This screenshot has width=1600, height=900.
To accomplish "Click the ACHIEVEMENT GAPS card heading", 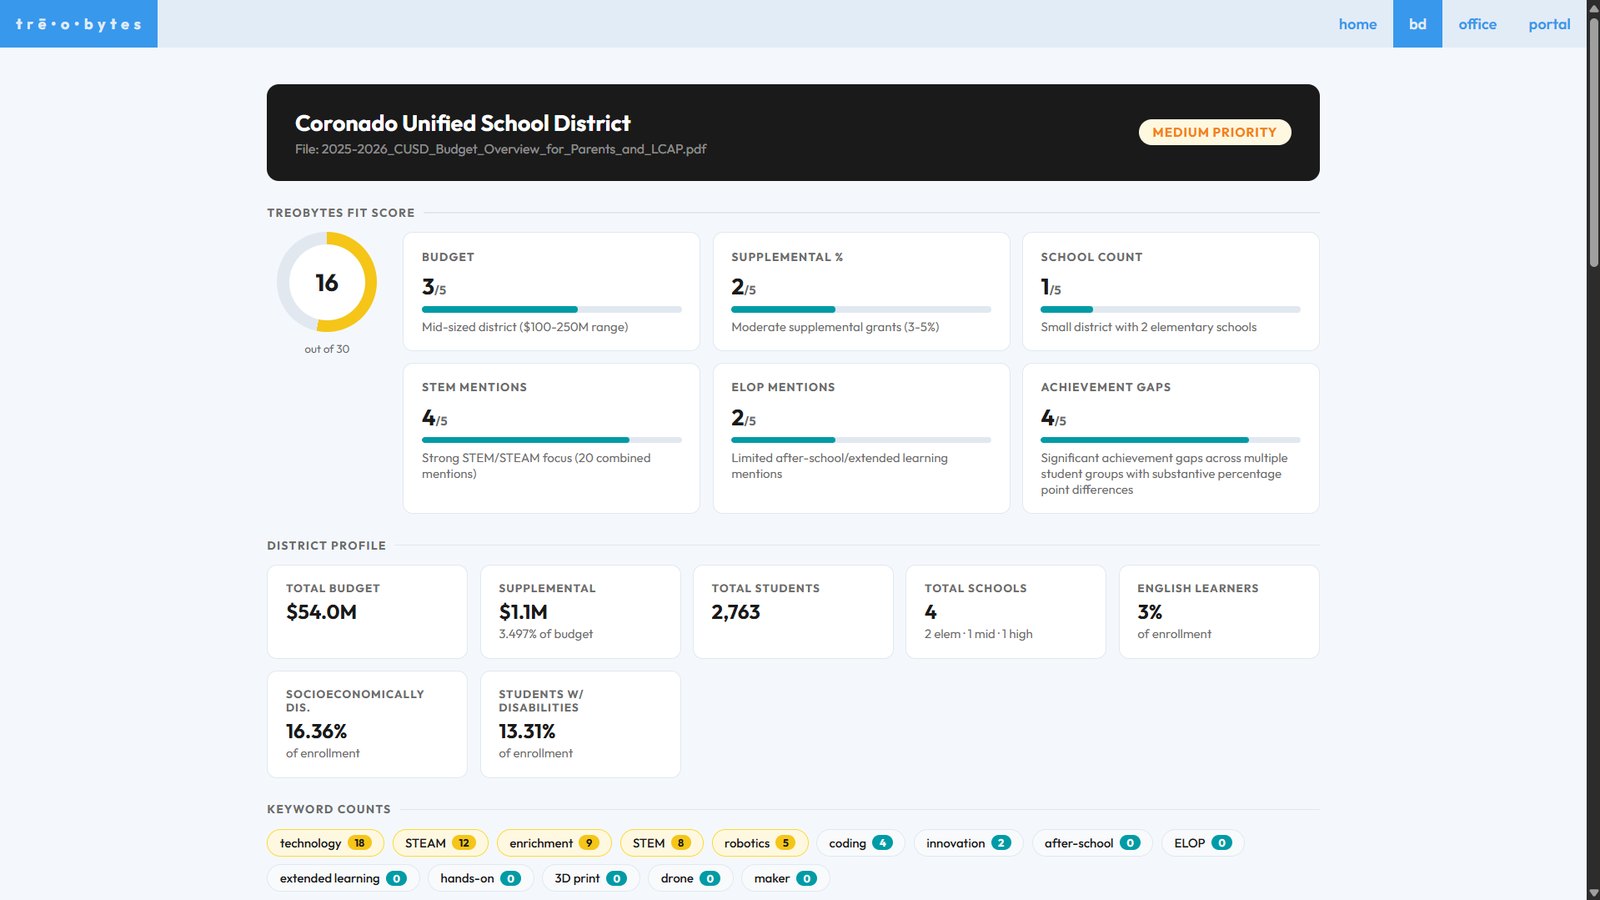I will click(x=1105, y=387).
